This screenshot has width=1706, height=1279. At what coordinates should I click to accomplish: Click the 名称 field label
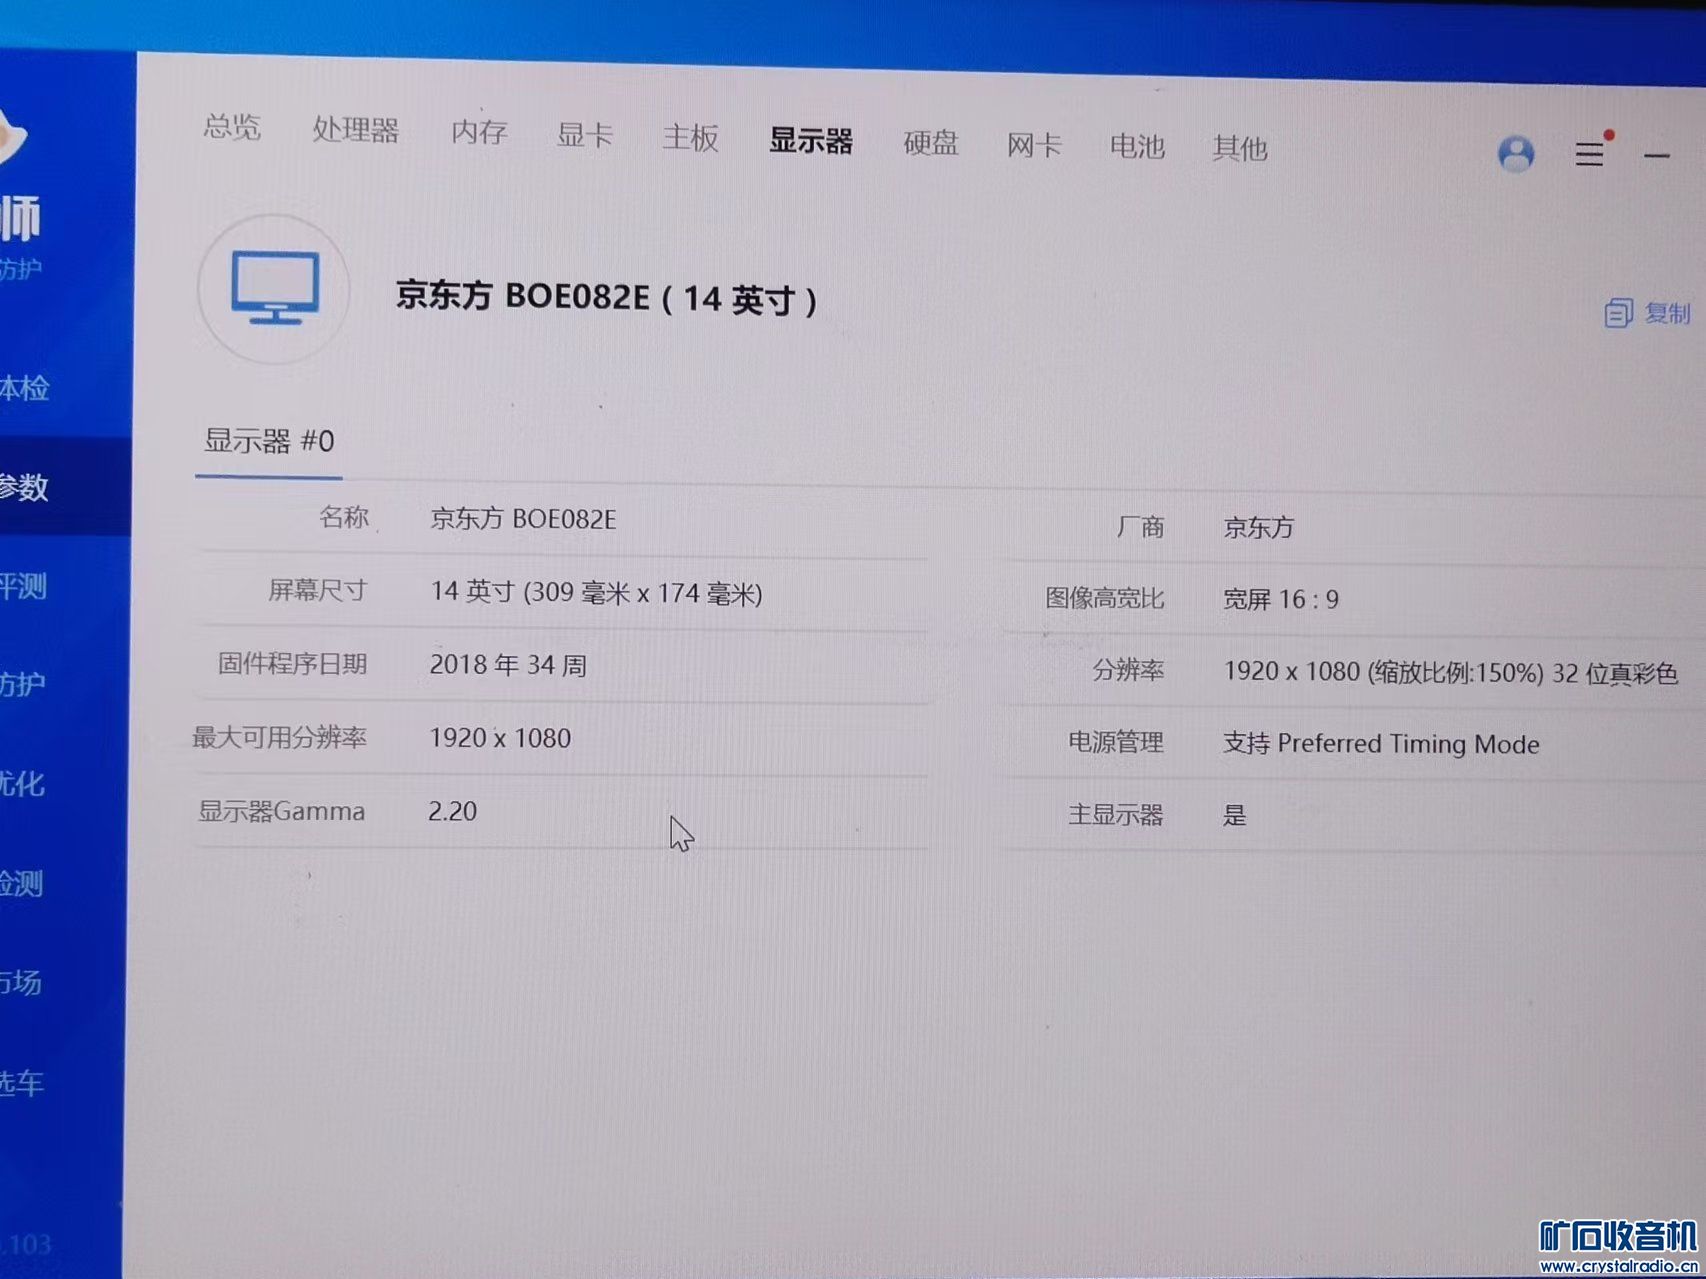344,517
